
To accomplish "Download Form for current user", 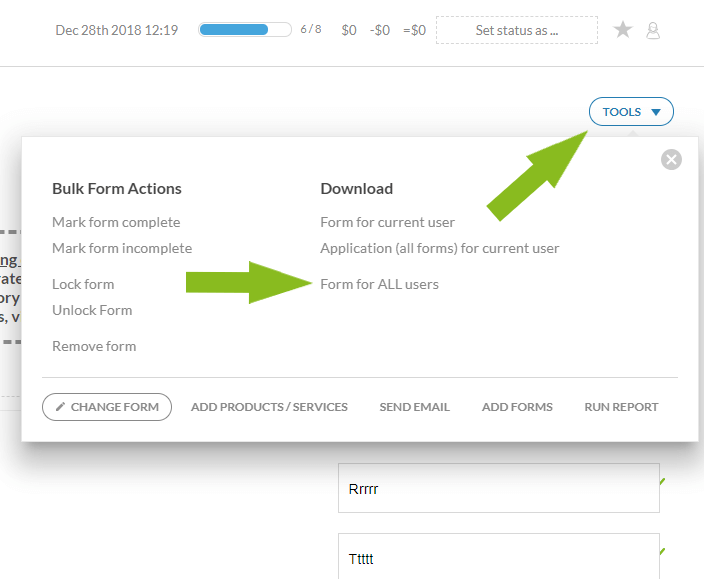I will [387, 222].
